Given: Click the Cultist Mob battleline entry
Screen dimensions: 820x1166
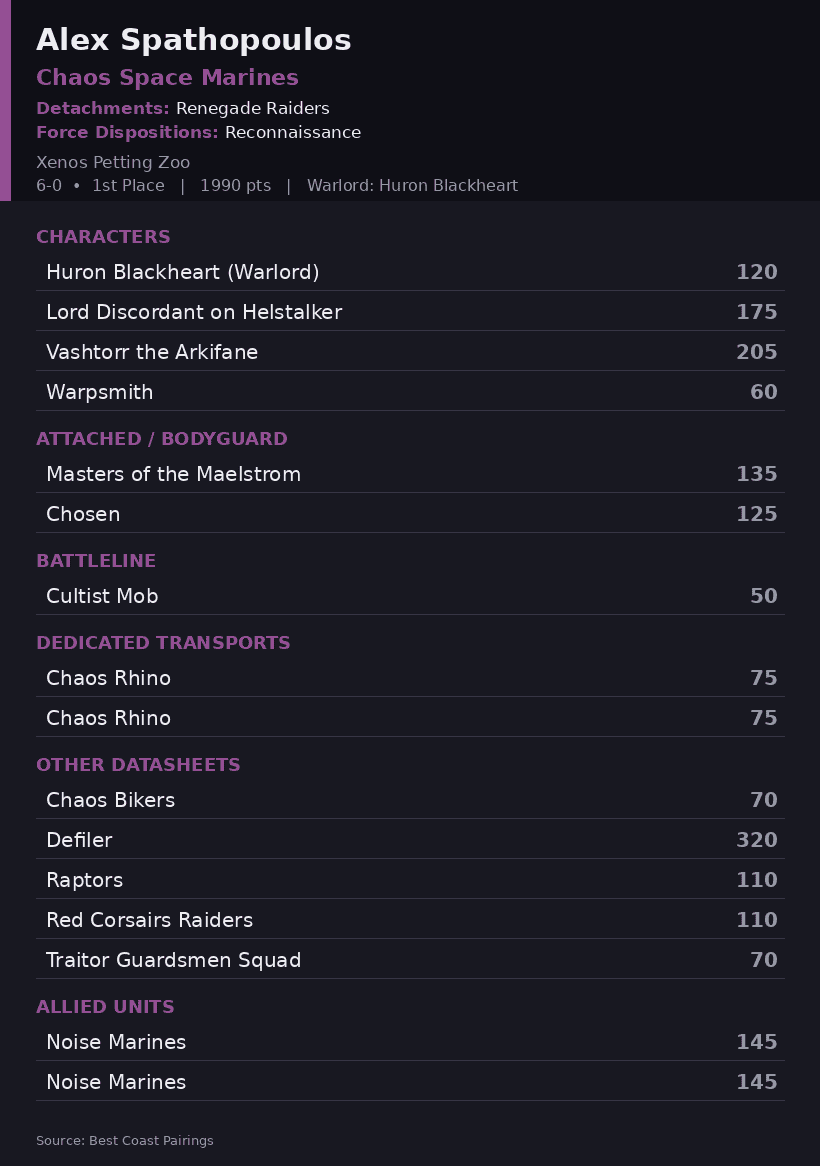Looking at the screenshot, I should 410,596.
